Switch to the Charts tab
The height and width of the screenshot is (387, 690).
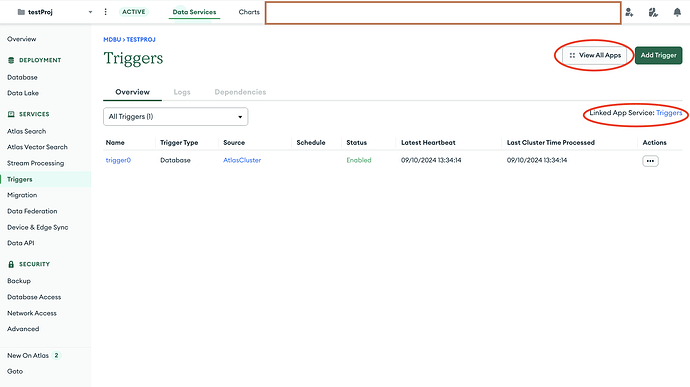[x=249, y=12]
